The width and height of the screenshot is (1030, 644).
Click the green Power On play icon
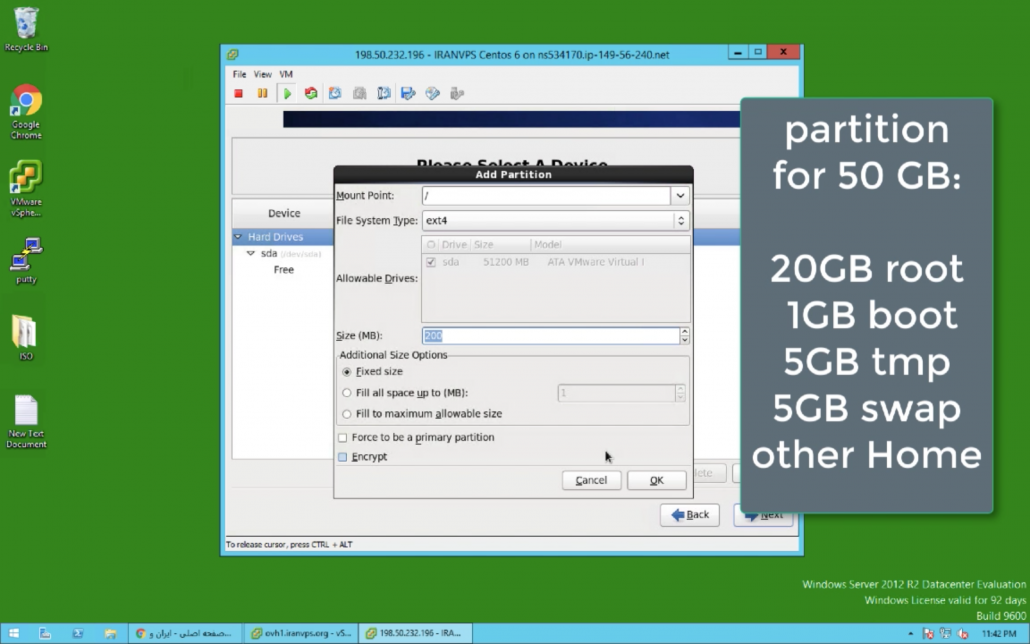coord(287,94)
